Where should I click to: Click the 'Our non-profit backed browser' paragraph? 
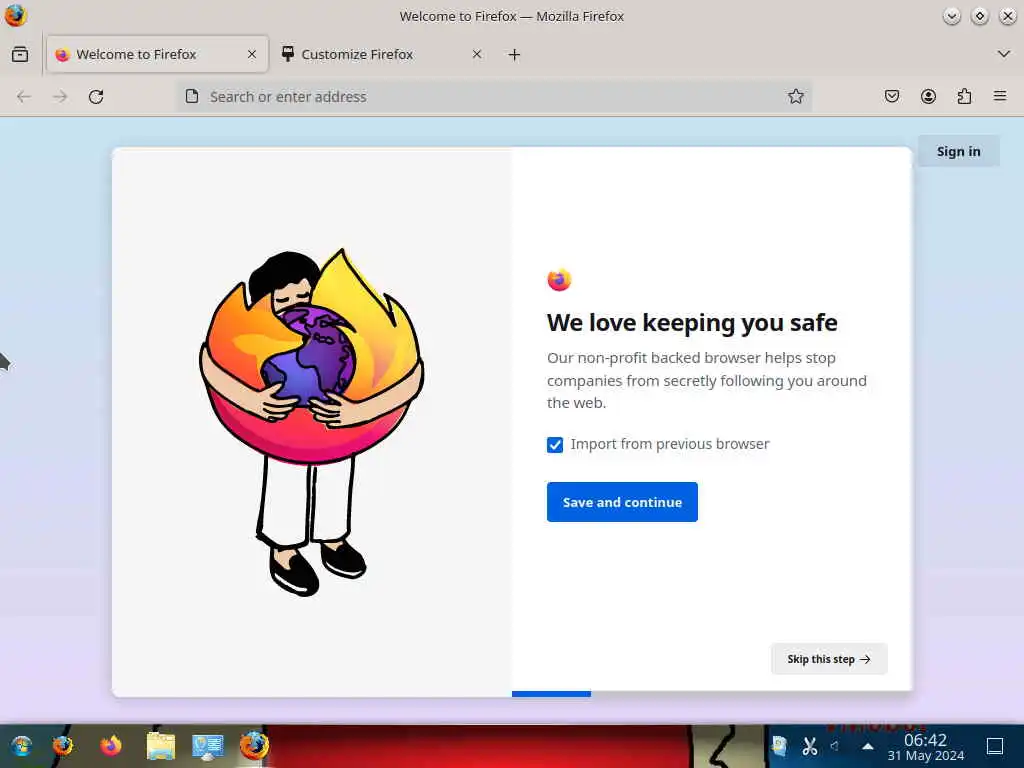pos(707,380)
